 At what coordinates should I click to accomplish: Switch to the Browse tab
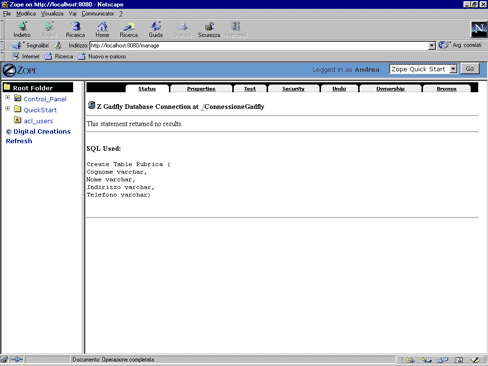447,89
